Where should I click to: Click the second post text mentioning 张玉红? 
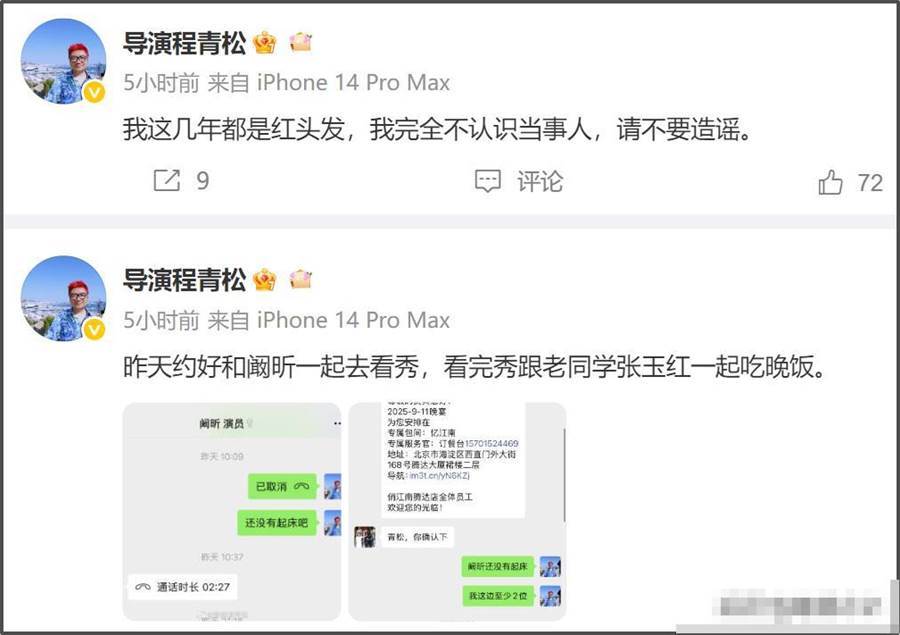tap(474, 367)
